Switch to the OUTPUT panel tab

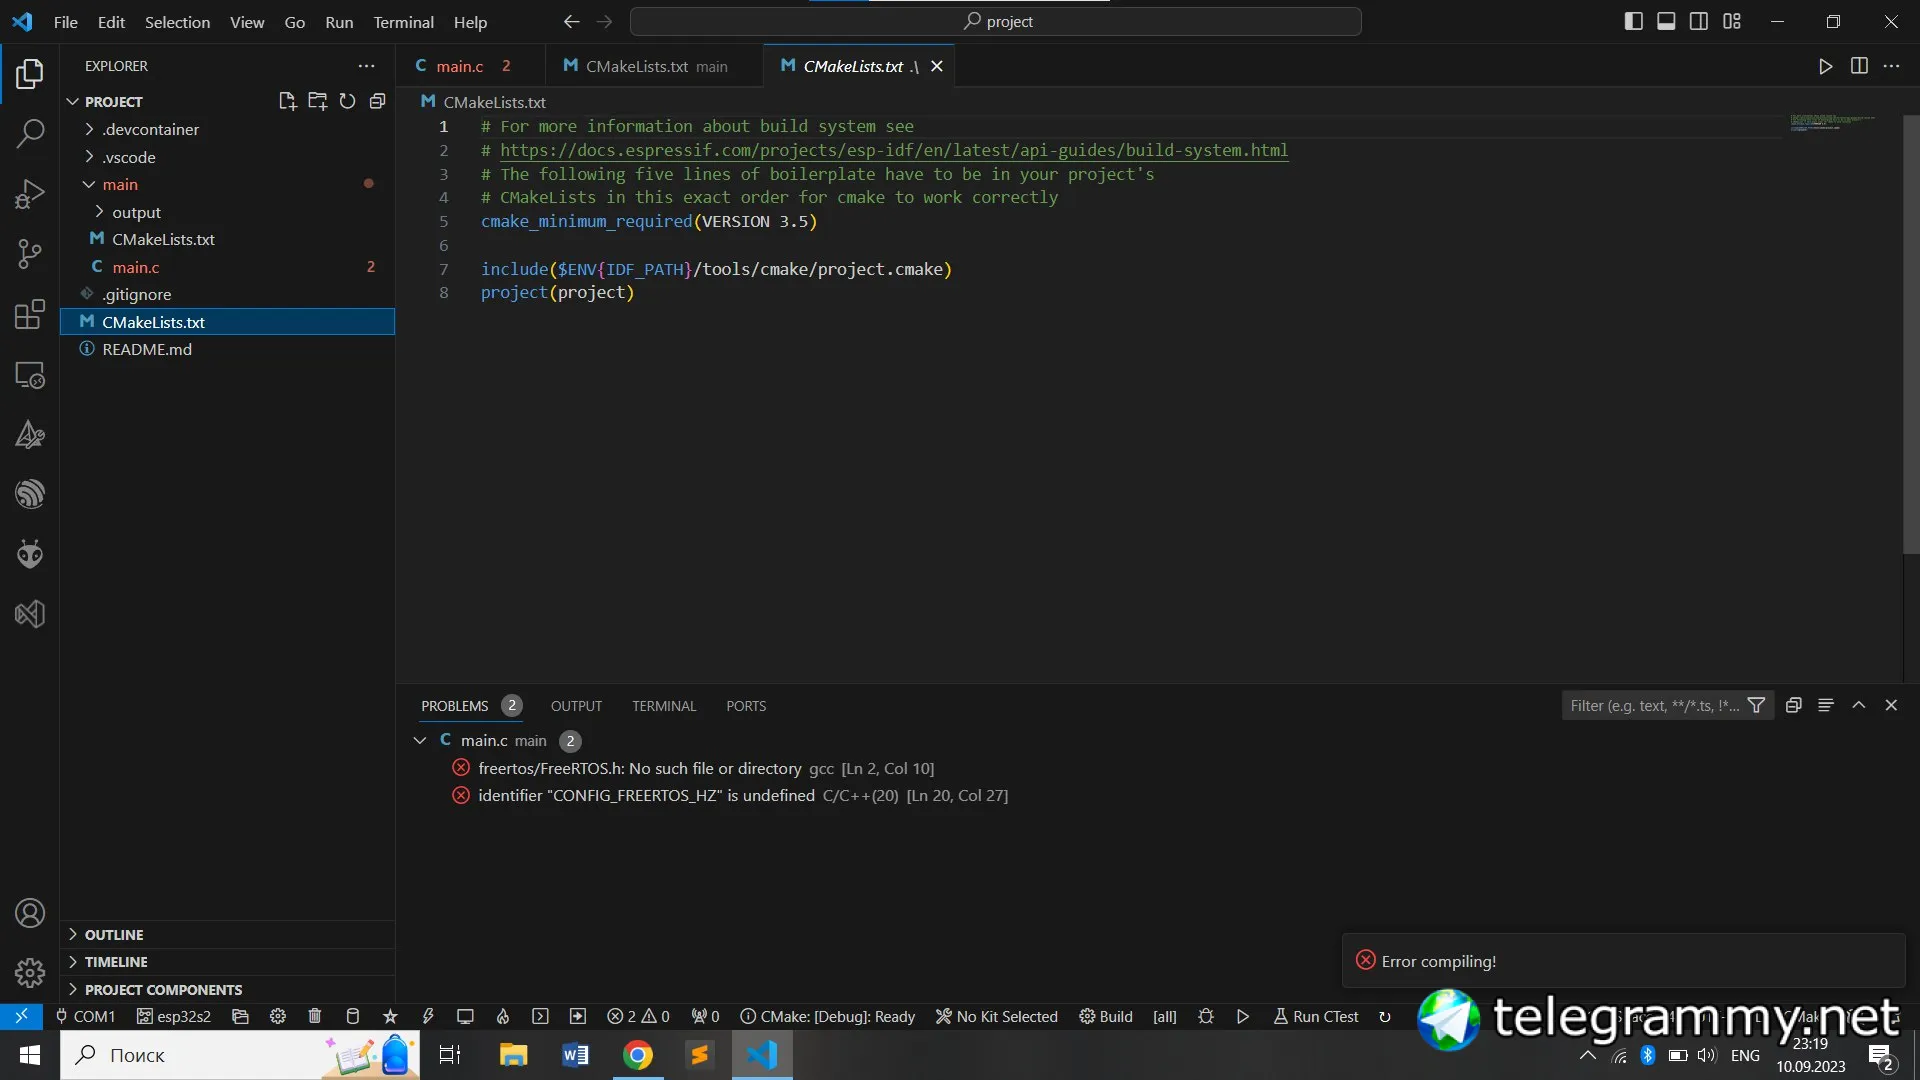point(576,705)
